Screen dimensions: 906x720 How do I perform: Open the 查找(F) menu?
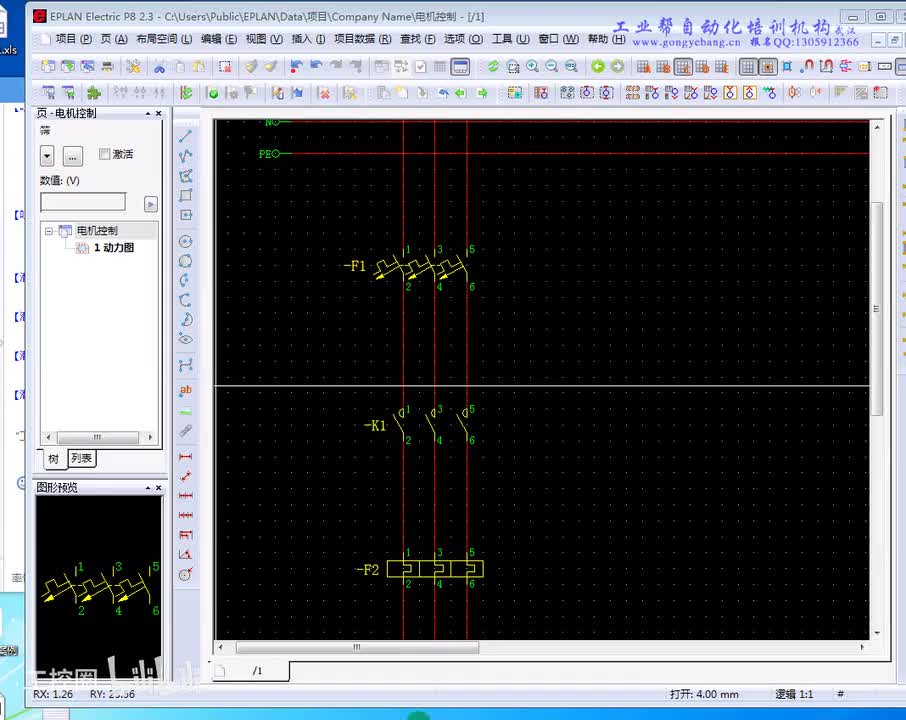(418, 39)
